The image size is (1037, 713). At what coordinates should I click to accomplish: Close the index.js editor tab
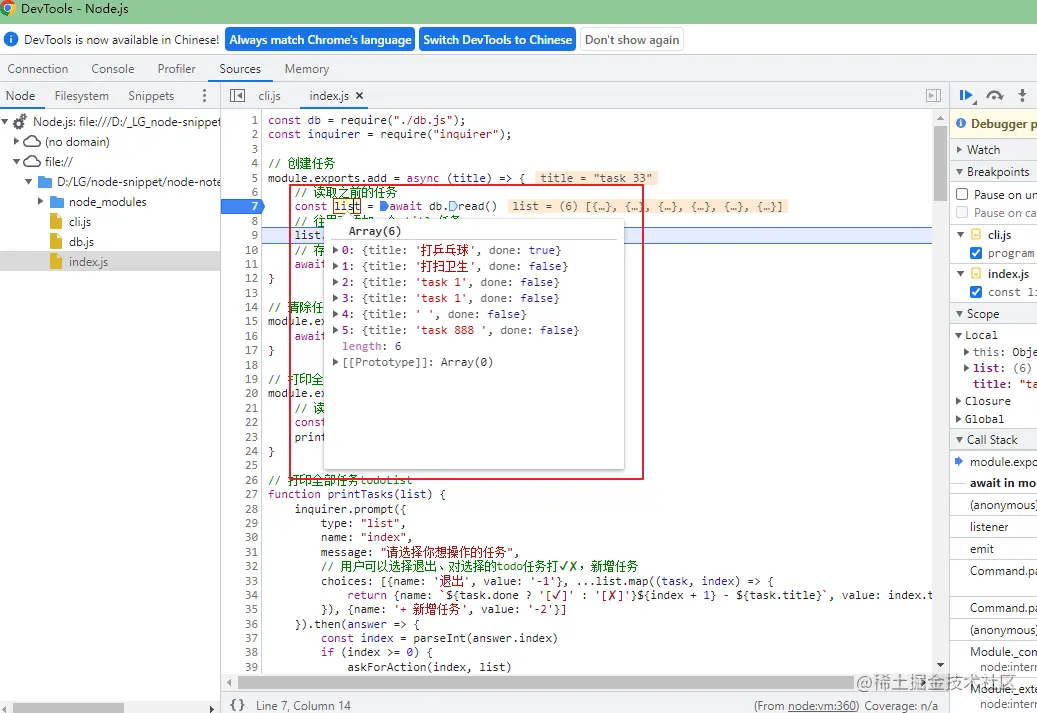coord(360,96)
